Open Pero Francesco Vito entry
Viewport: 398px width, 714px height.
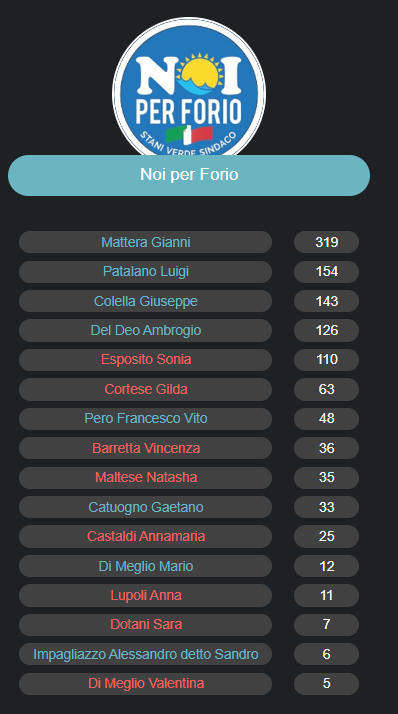[x=145, y=418]
